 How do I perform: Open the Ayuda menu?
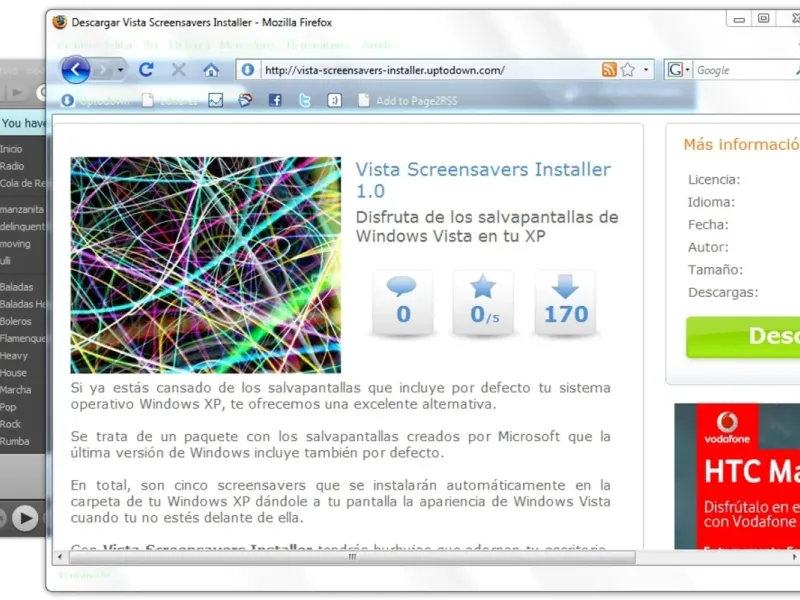(377, 45)
